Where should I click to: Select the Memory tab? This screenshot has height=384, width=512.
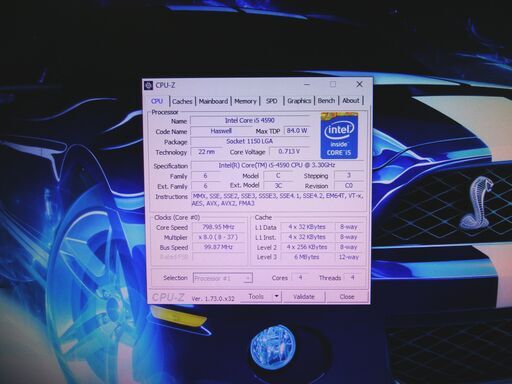[245, 101]
